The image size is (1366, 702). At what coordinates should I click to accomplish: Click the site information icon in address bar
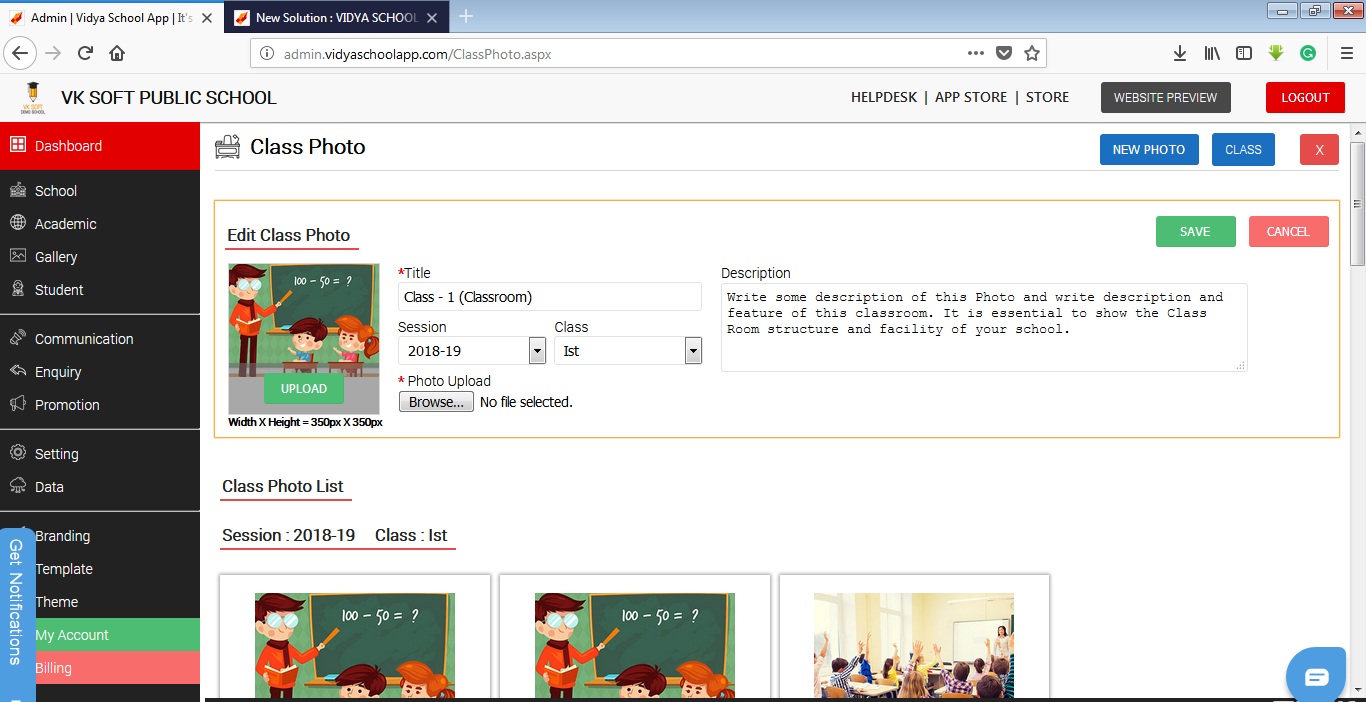coord(267,54)
